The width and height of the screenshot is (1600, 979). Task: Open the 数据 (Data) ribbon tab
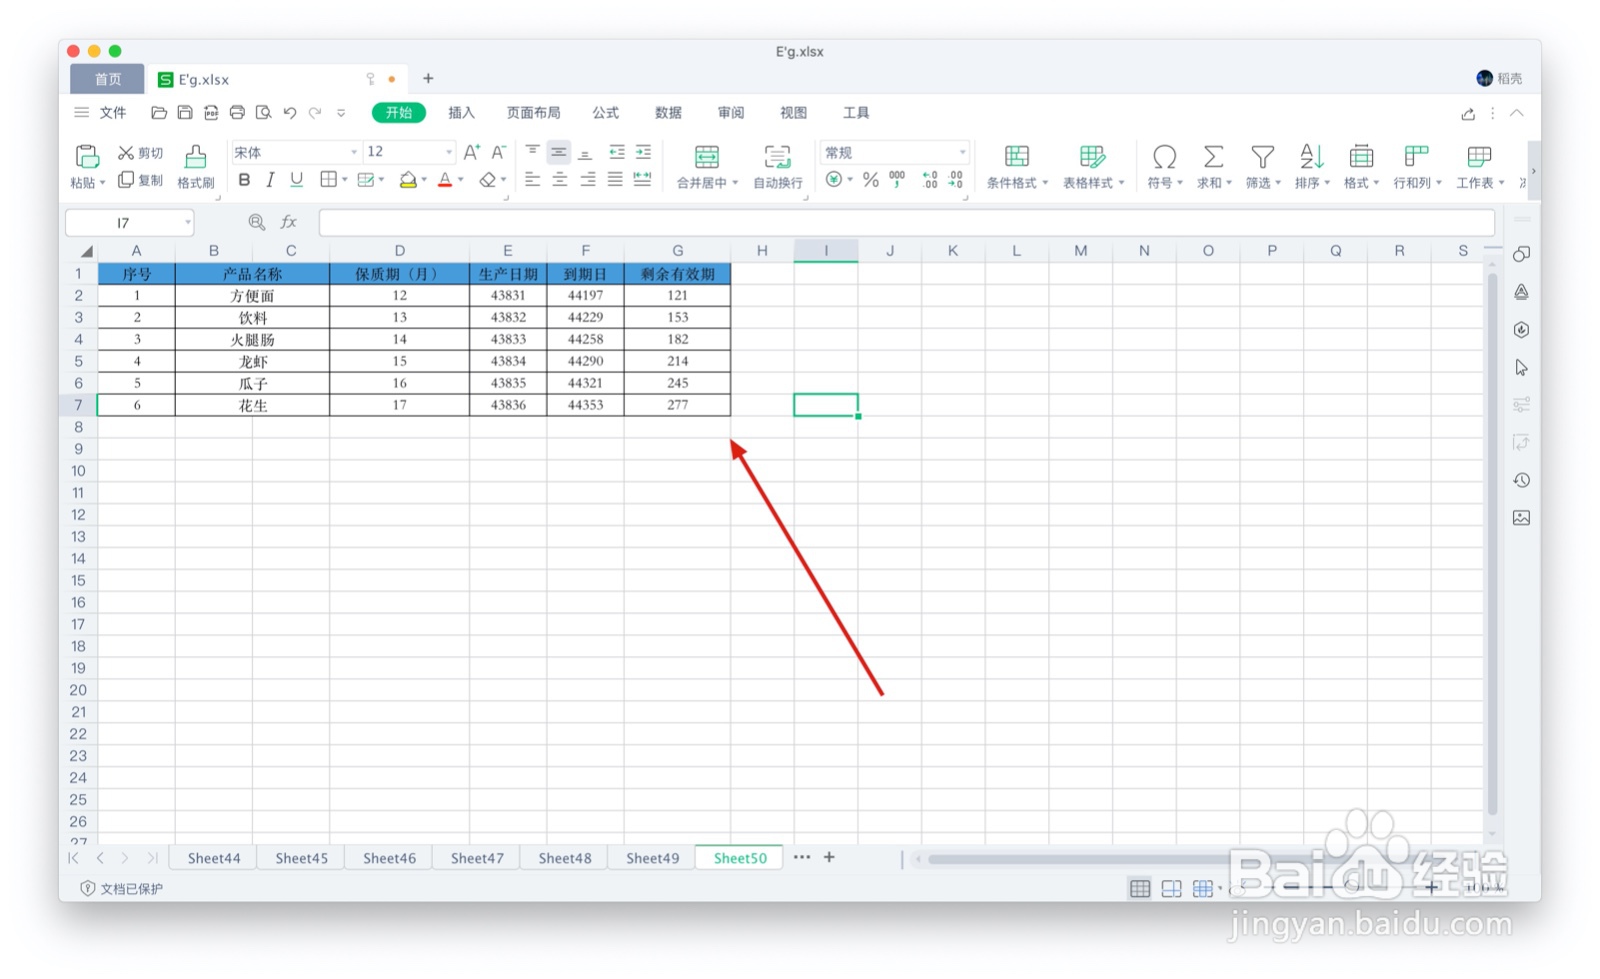[x=668, y=113]
